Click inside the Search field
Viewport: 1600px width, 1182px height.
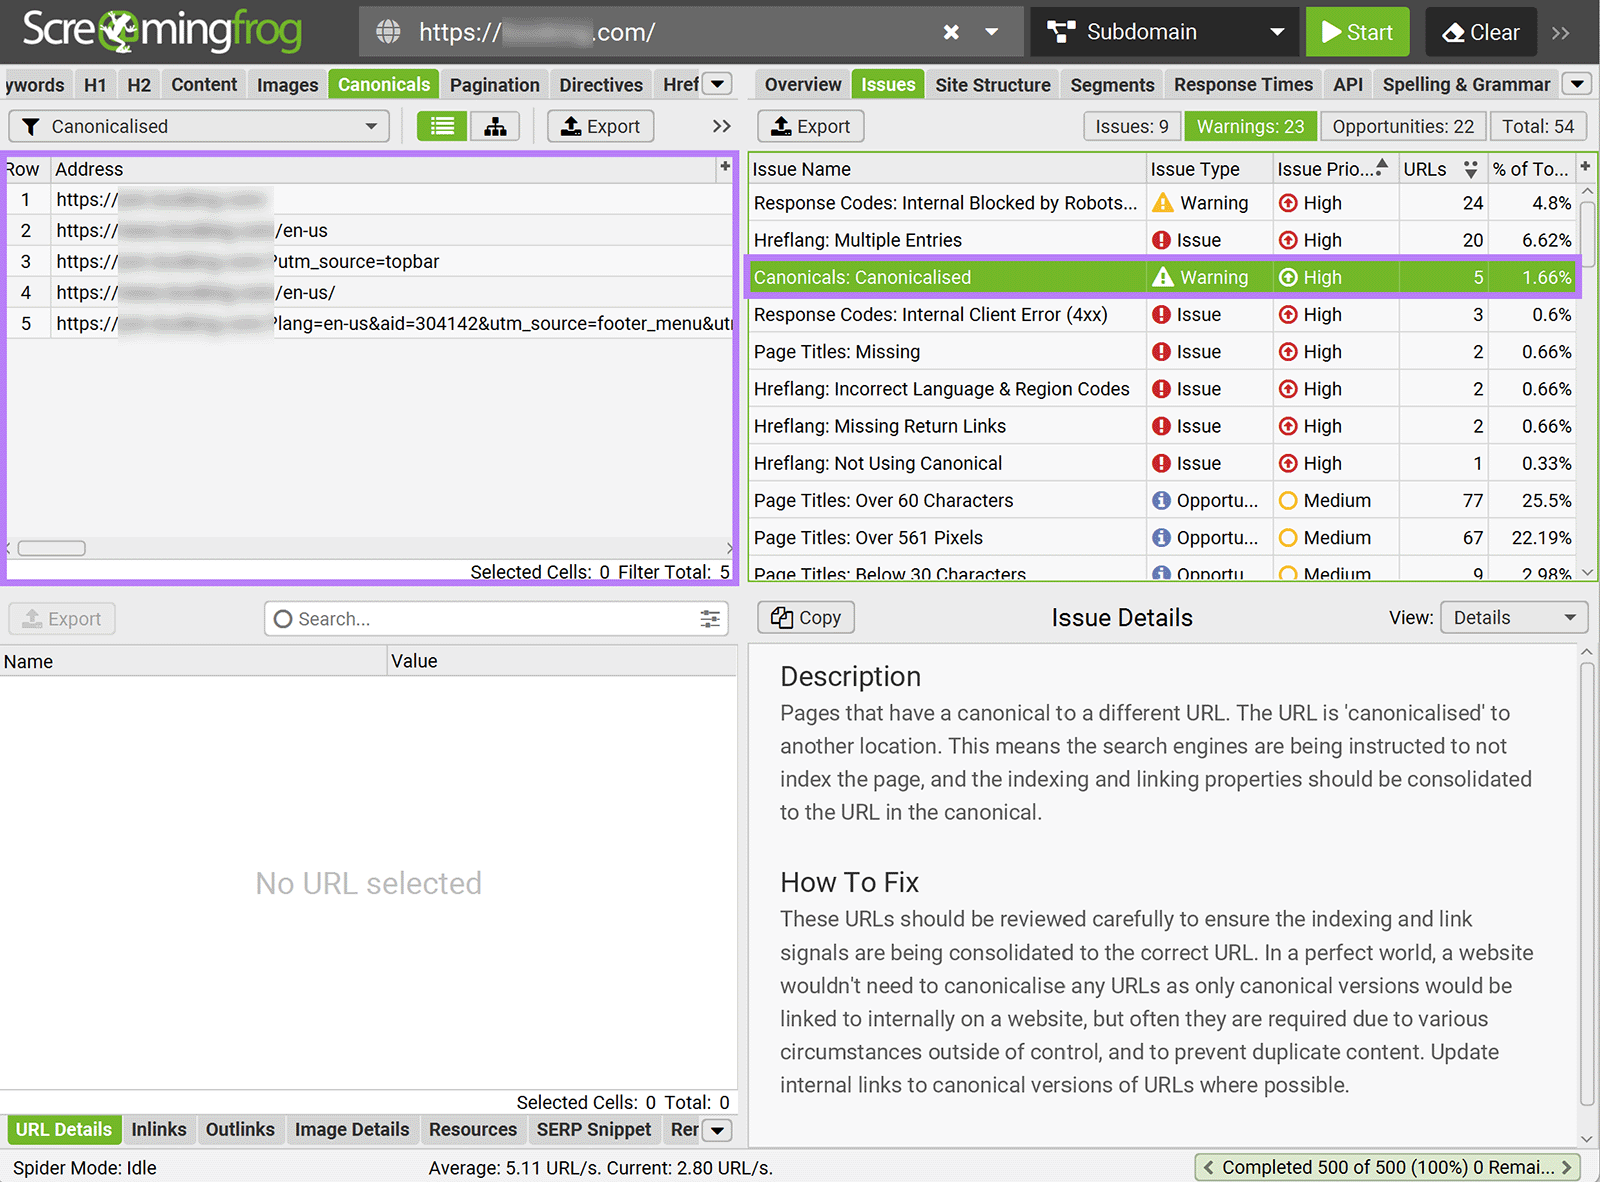(x=450, y=618)
